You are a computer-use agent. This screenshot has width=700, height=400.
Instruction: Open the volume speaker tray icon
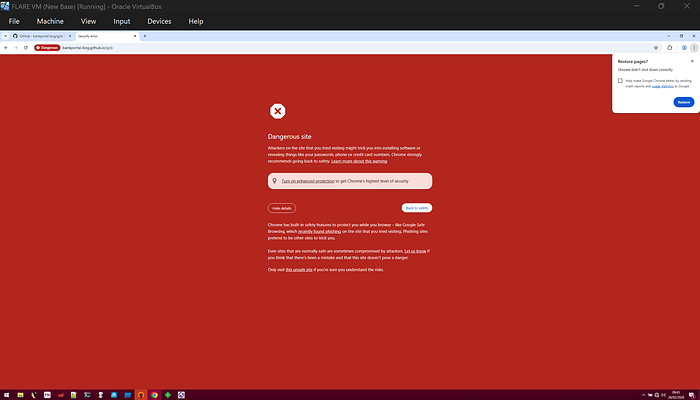click(x=663, y=395)
